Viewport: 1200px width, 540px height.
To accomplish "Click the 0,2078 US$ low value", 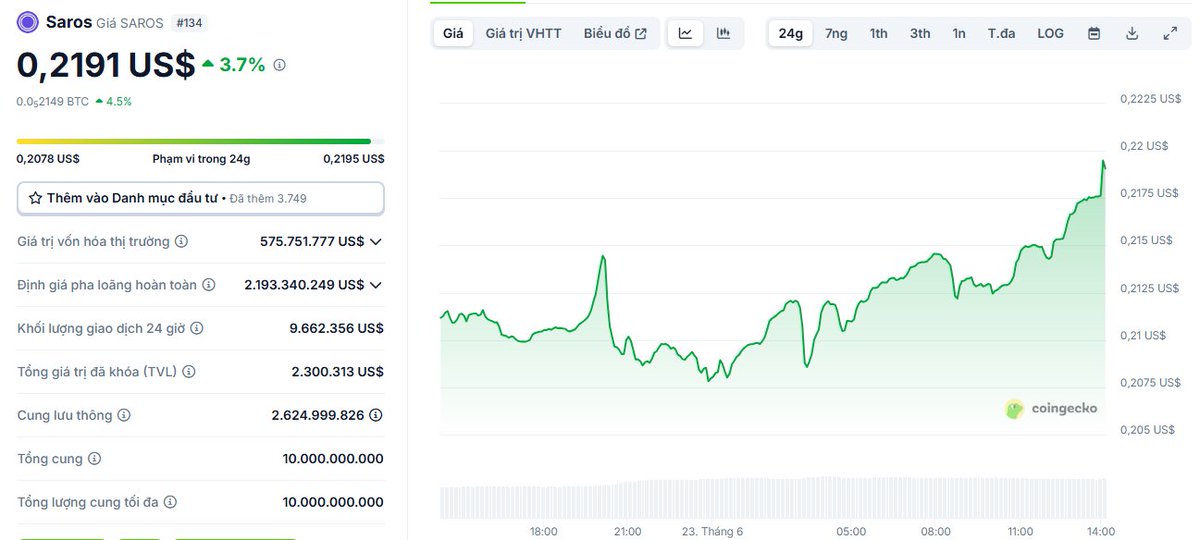I will click(x=48, y=159).
